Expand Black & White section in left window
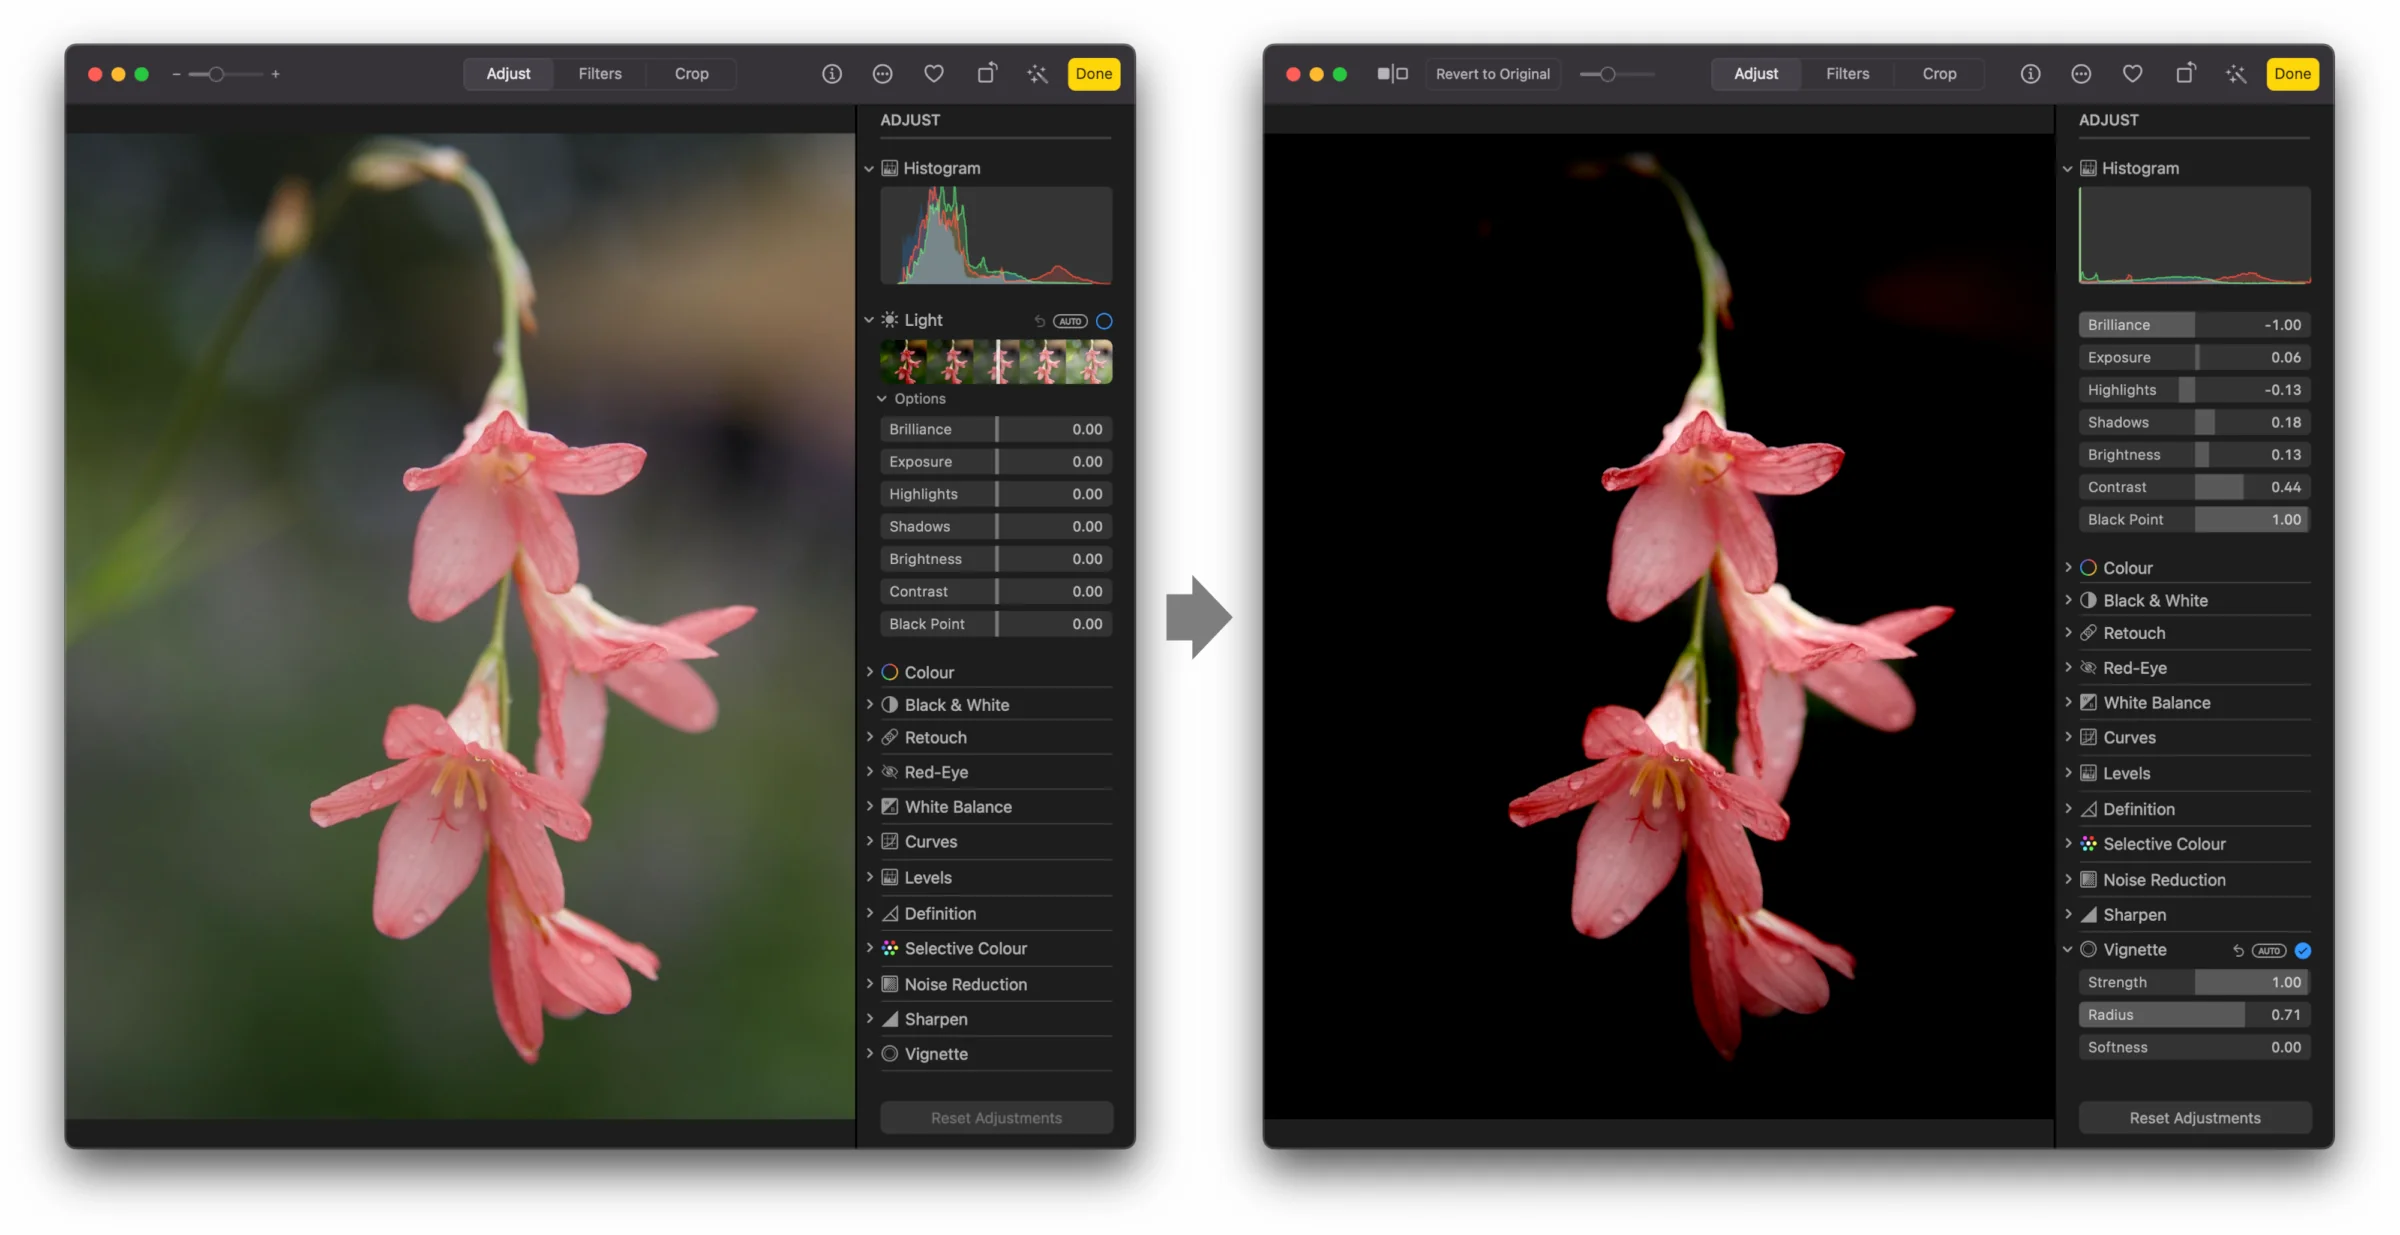 click(869, 704)
